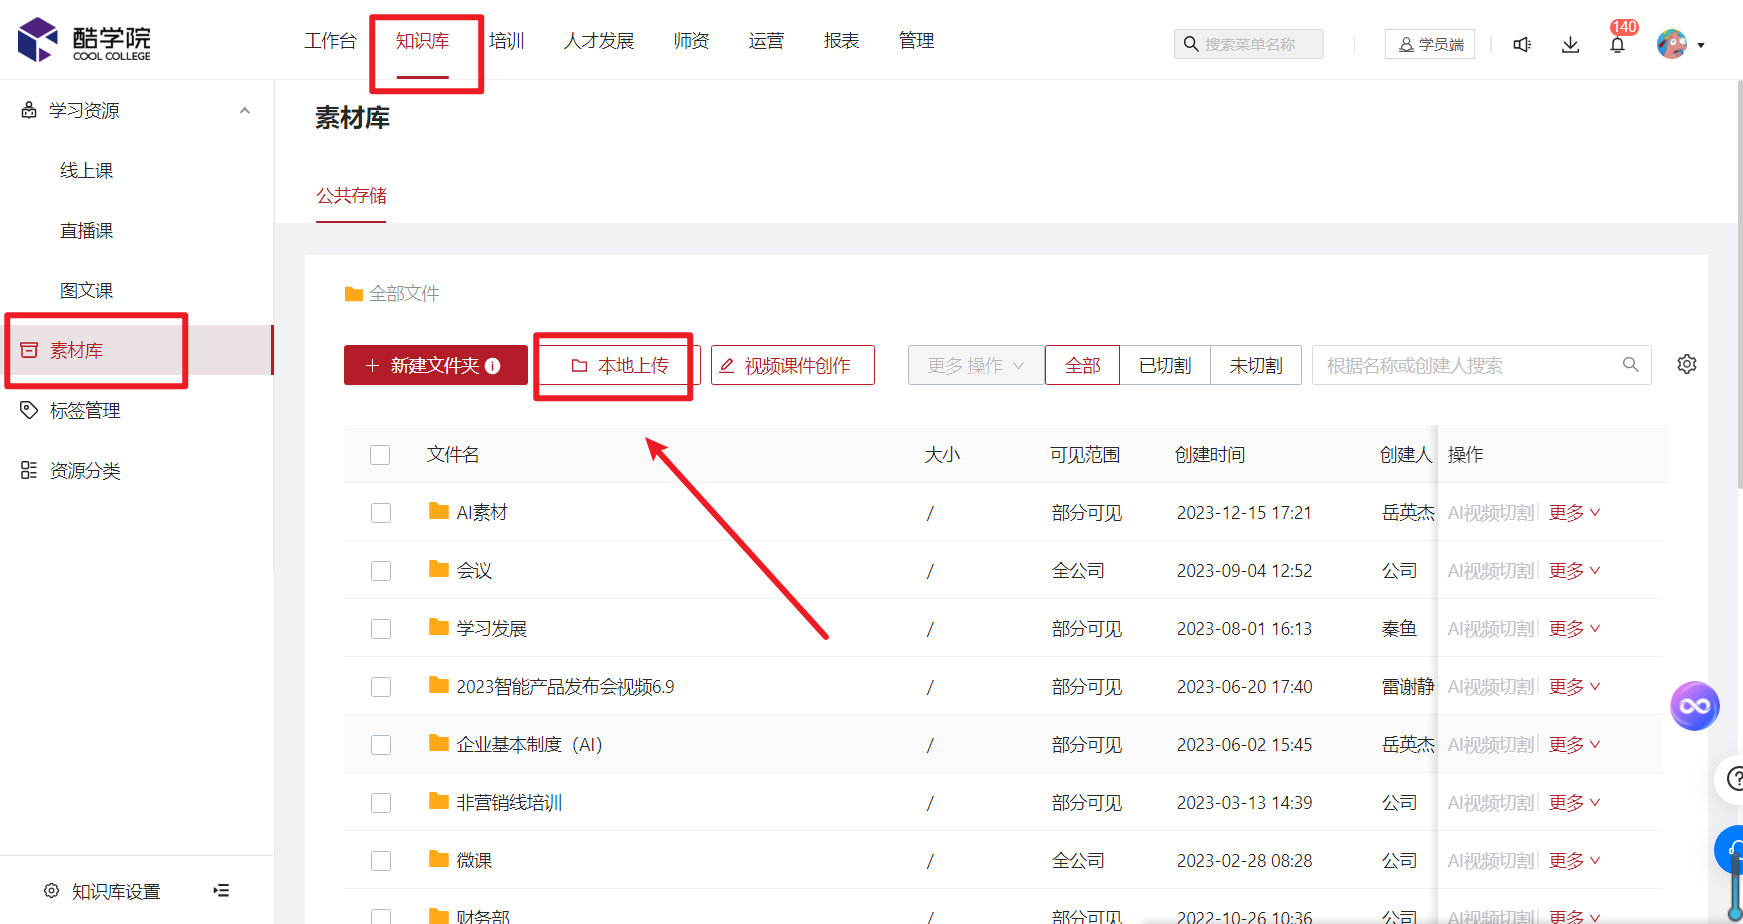Click the 视频课件创作 button
Viewport: 1743px width, 924px height.
[x=793, y=365]
